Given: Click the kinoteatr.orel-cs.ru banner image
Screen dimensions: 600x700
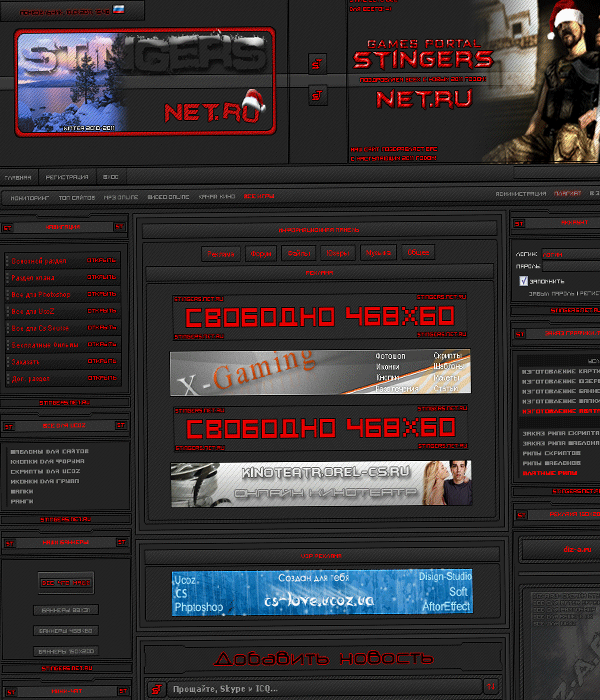Looking at the screenshot, I should pyautogui.click(x=321, y=483).
